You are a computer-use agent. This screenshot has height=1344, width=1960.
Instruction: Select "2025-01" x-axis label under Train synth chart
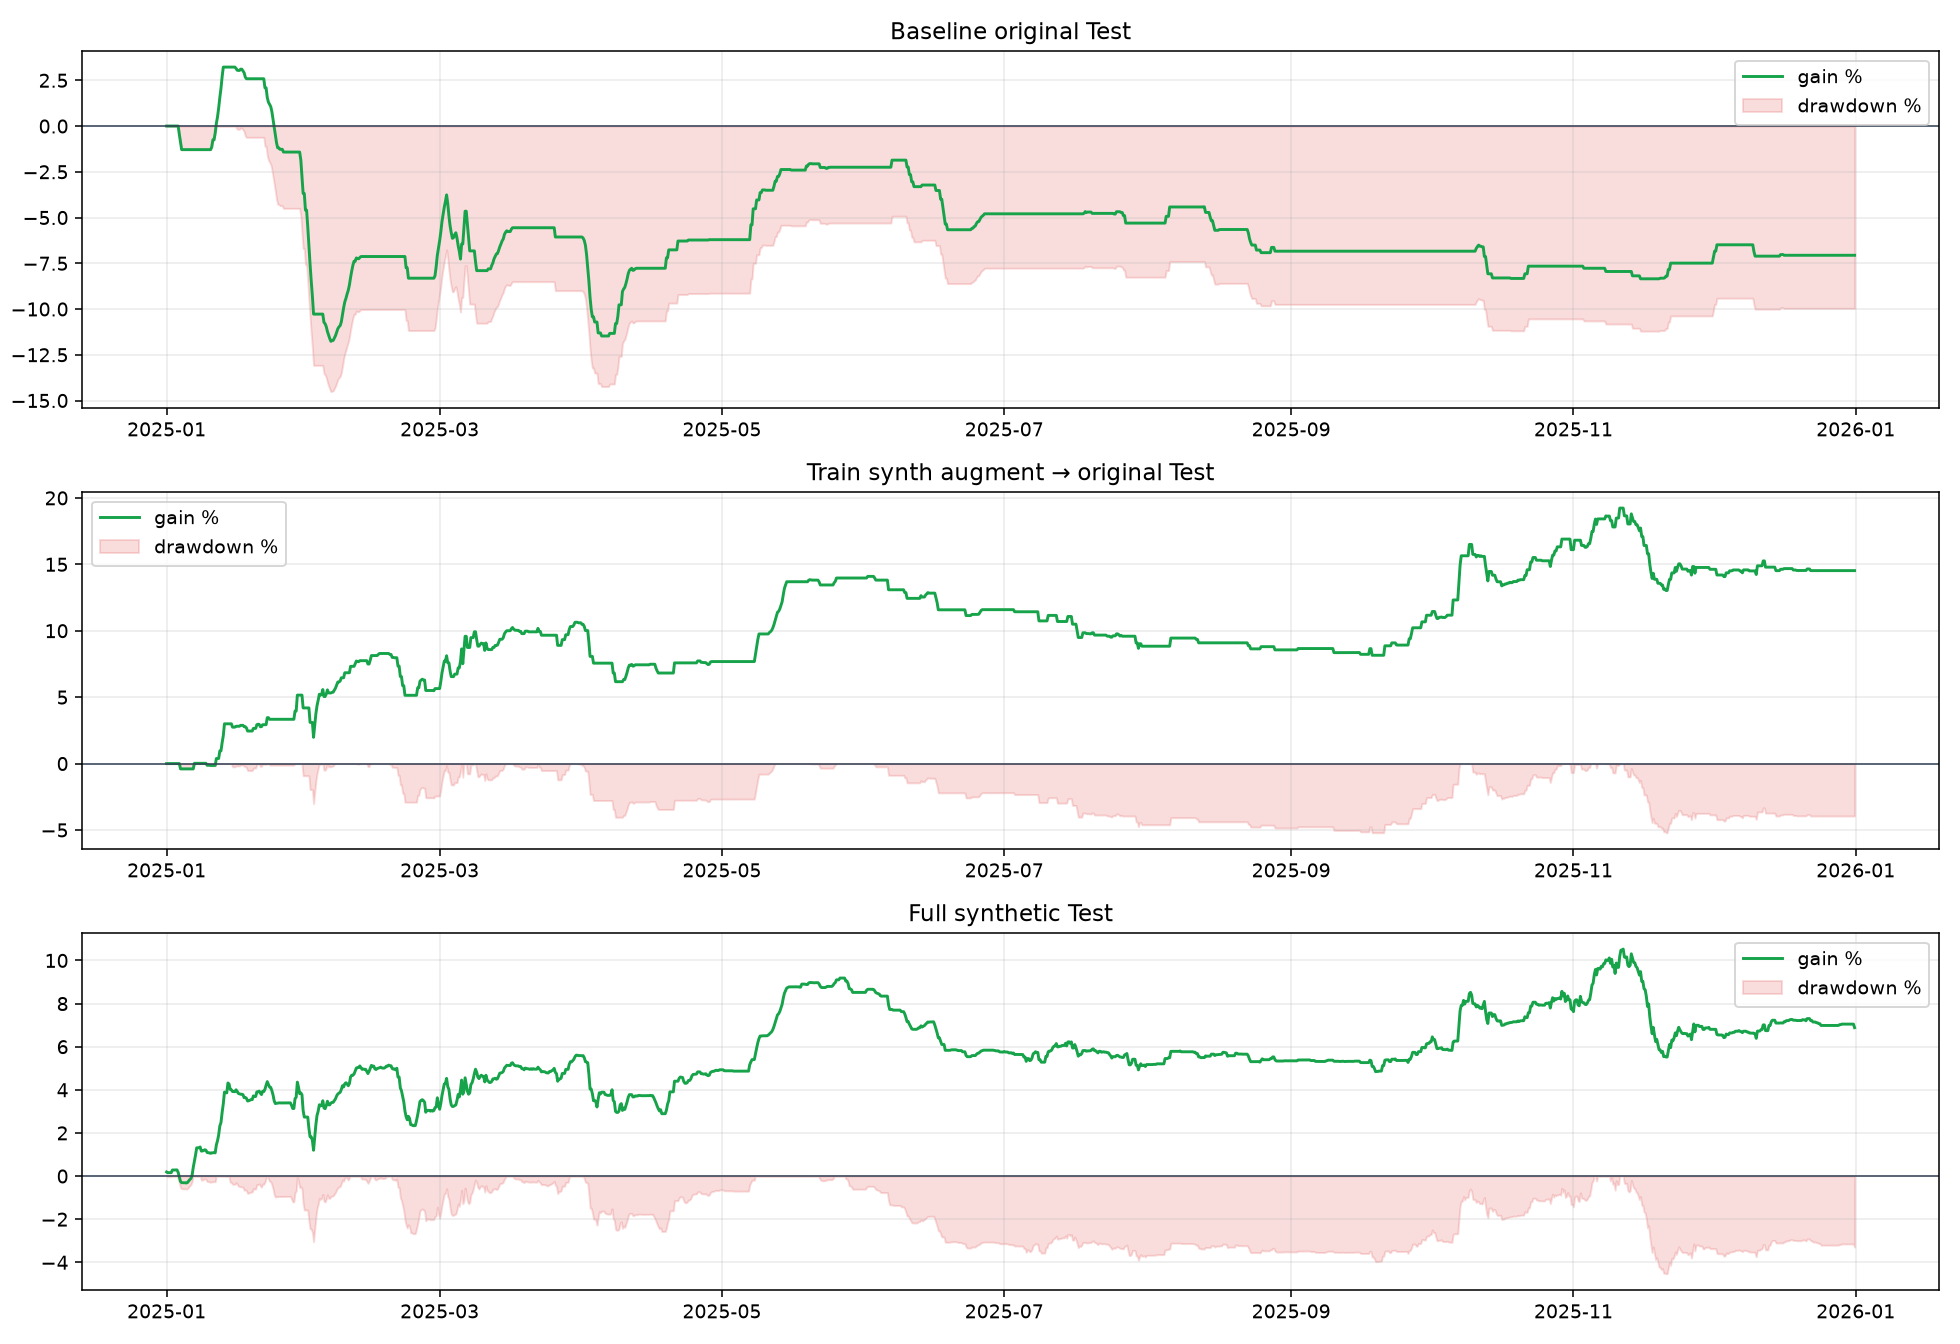[x=166, y=871]
